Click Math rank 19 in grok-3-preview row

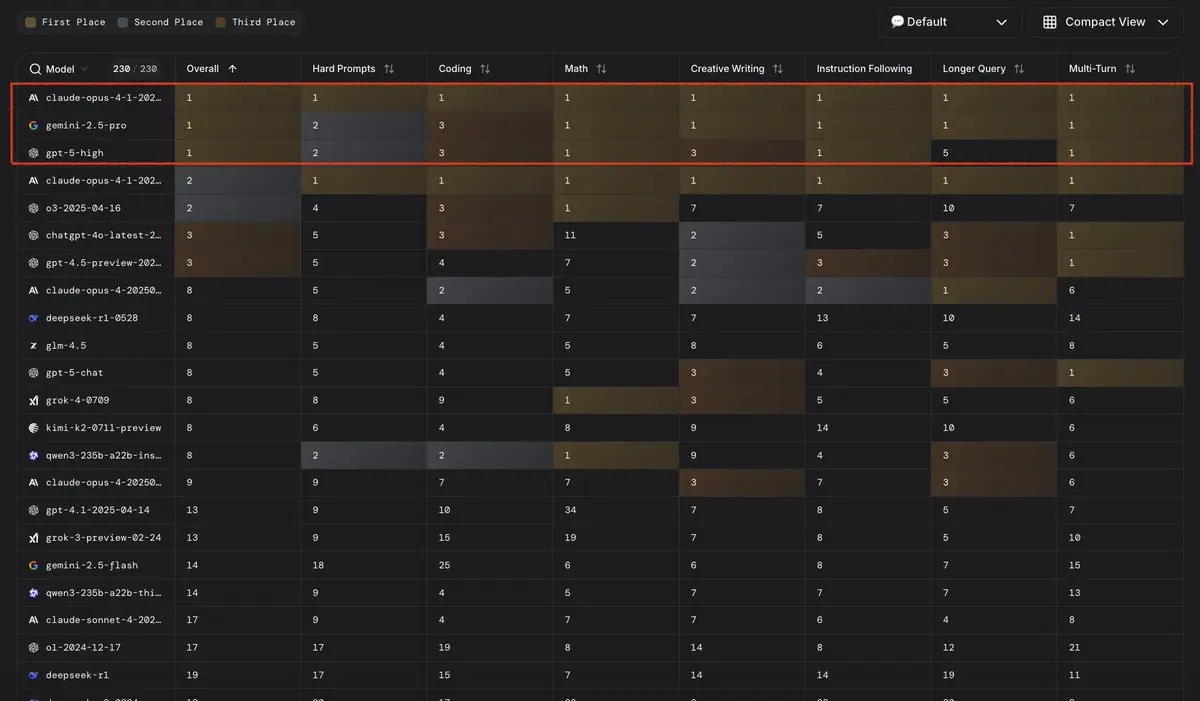(571, 538)
